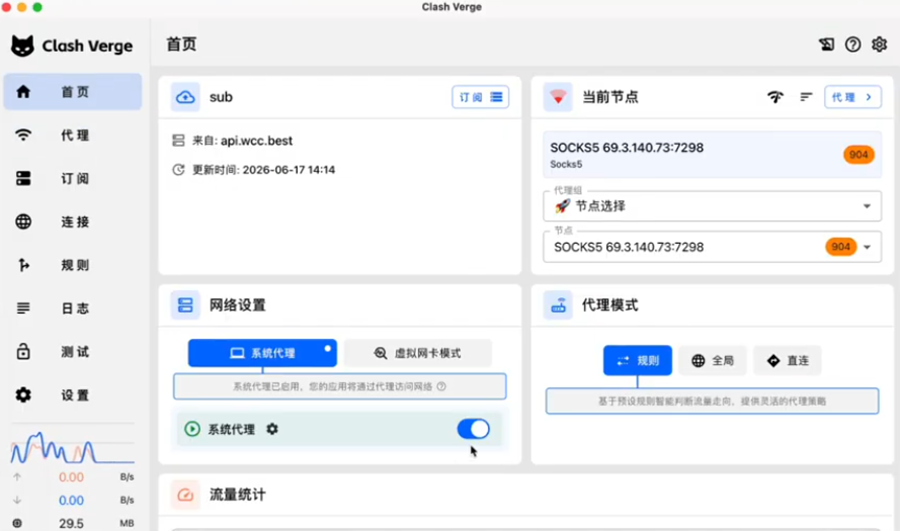Viewport: 900px width, 531px height.
Task: Click the upload speed 0.00 value
Action: click(x=71, y=477)
